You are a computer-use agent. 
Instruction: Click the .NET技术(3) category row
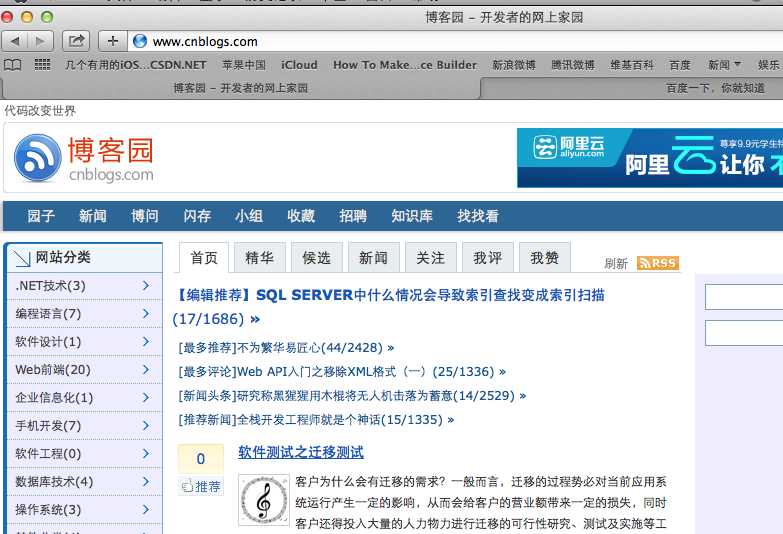coord(84,286)
